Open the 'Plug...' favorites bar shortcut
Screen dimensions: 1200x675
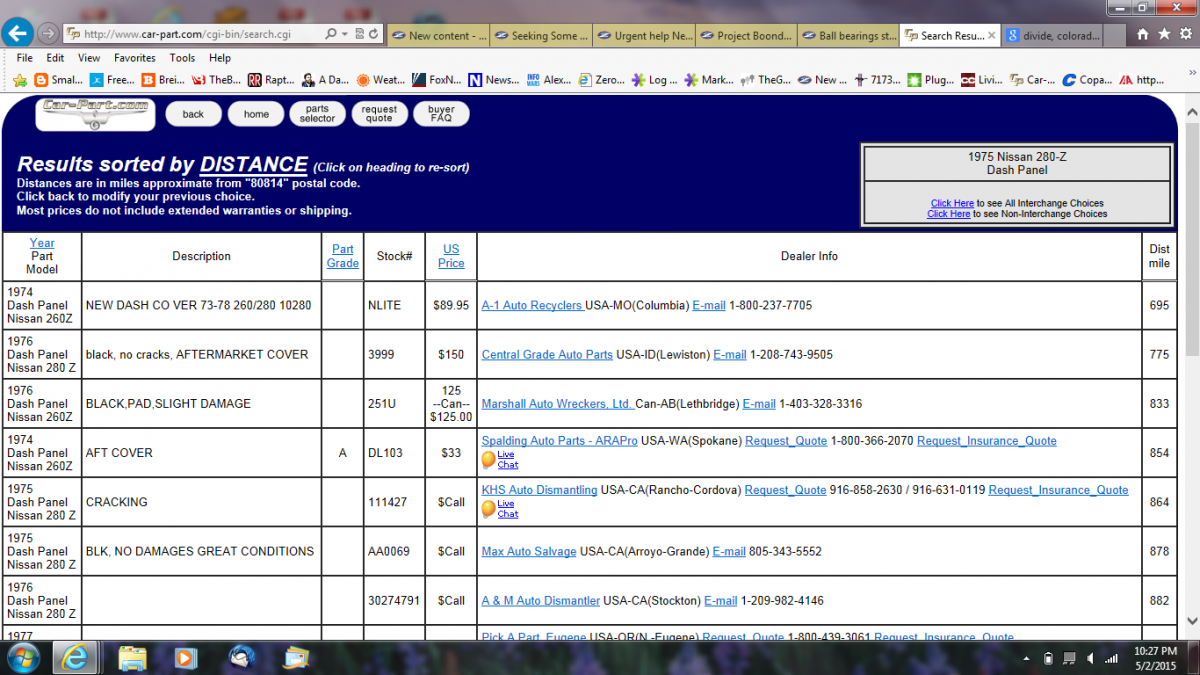tap(930, 80)
